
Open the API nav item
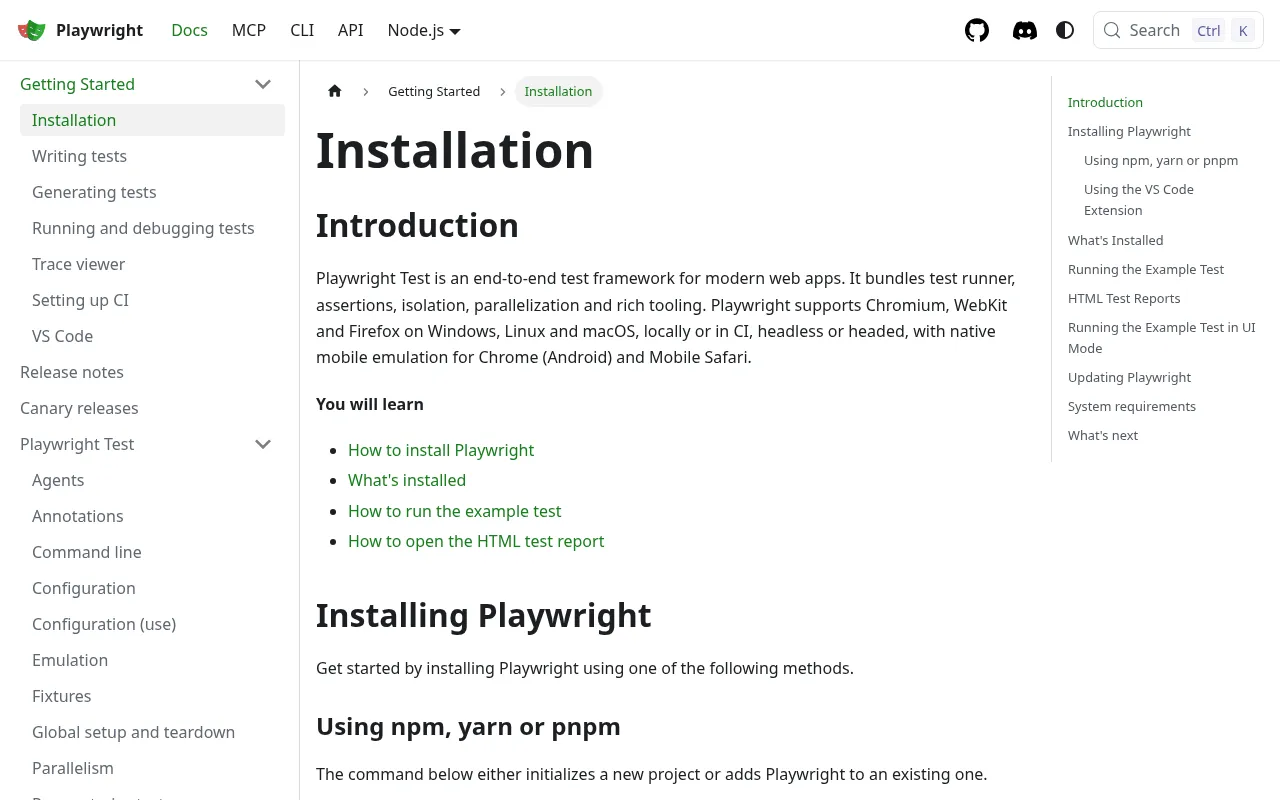350,30
